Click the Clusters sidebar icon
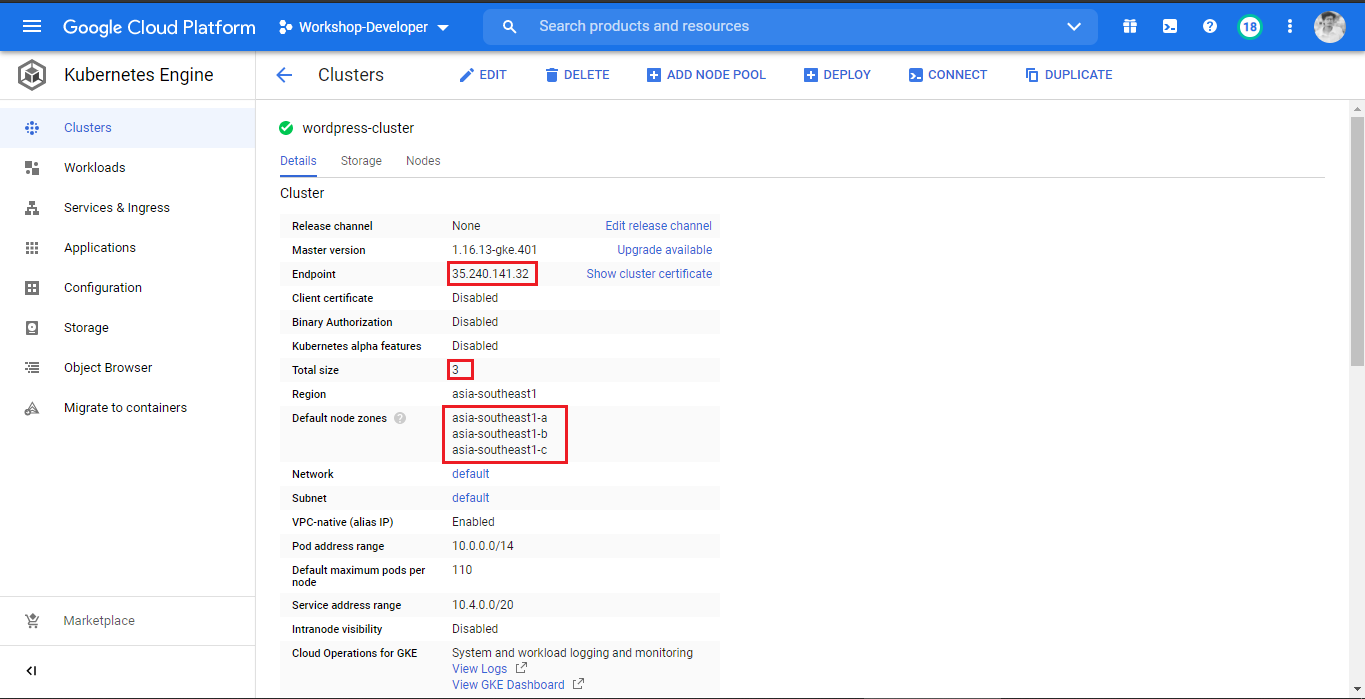1365x699 pixels. tap(32, 128)
